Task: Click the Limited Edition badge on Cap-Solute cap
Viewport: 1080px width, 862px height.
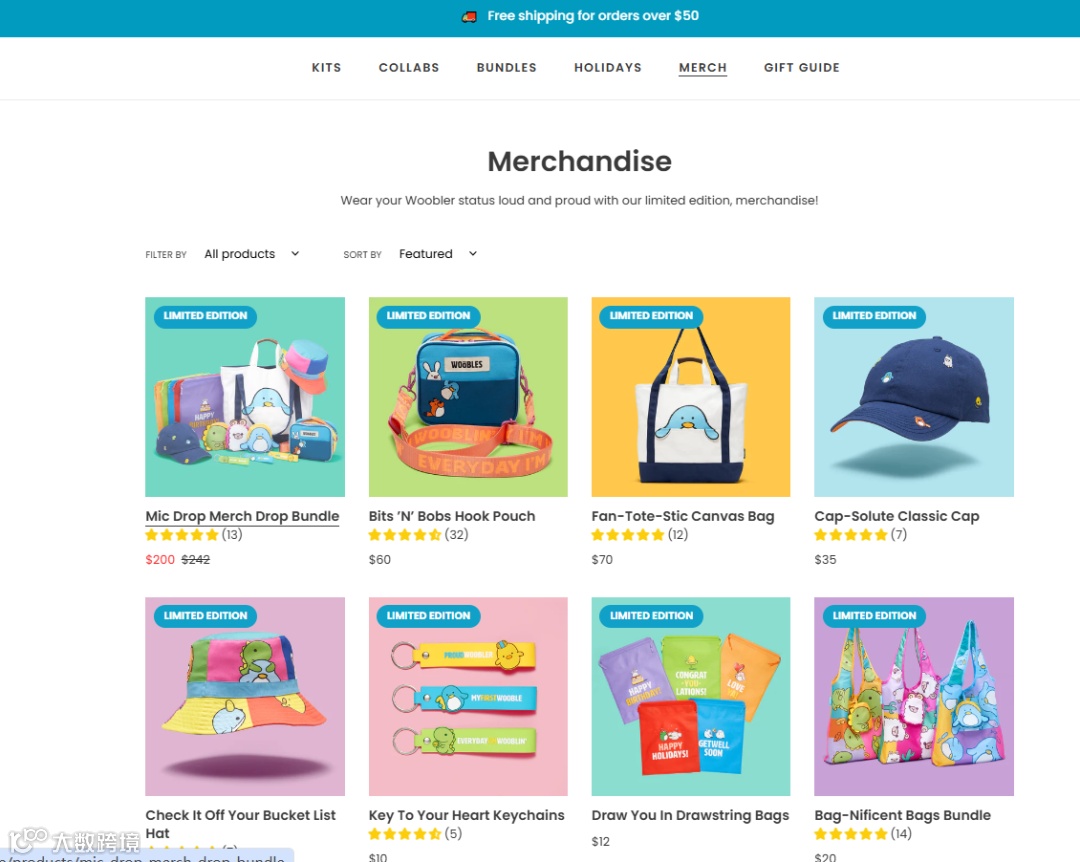Action: (x=874, y=316)
